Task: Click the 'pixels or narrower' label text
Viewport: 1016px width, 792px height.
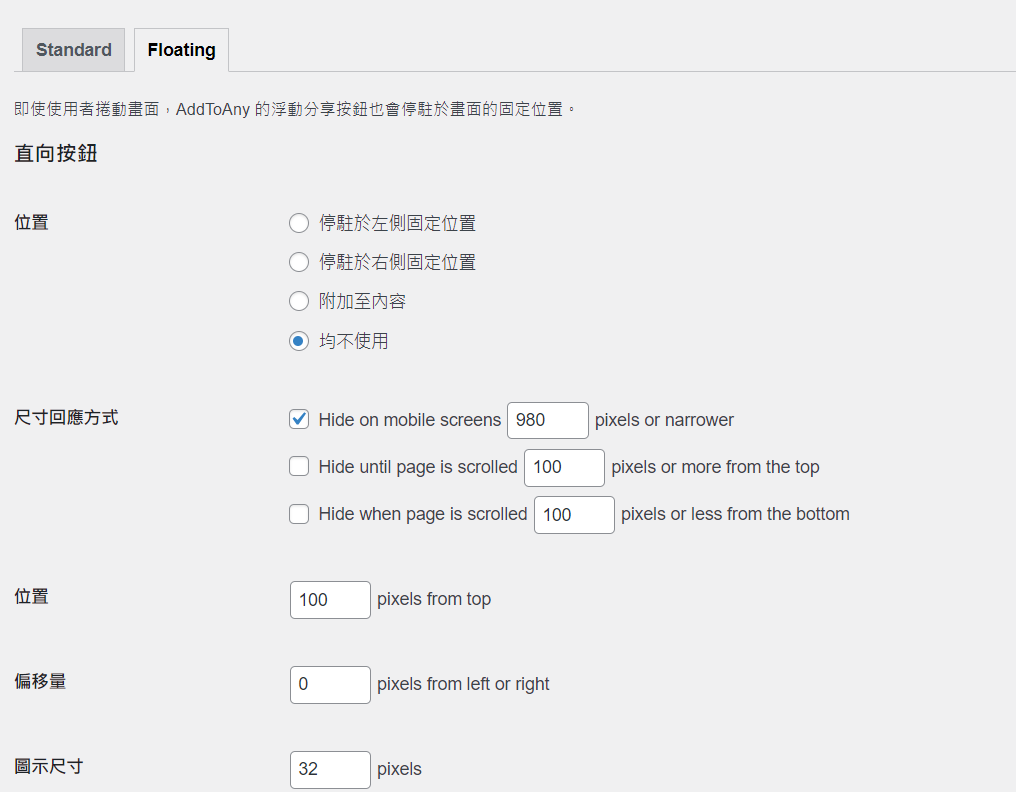Action: [664, 420]
